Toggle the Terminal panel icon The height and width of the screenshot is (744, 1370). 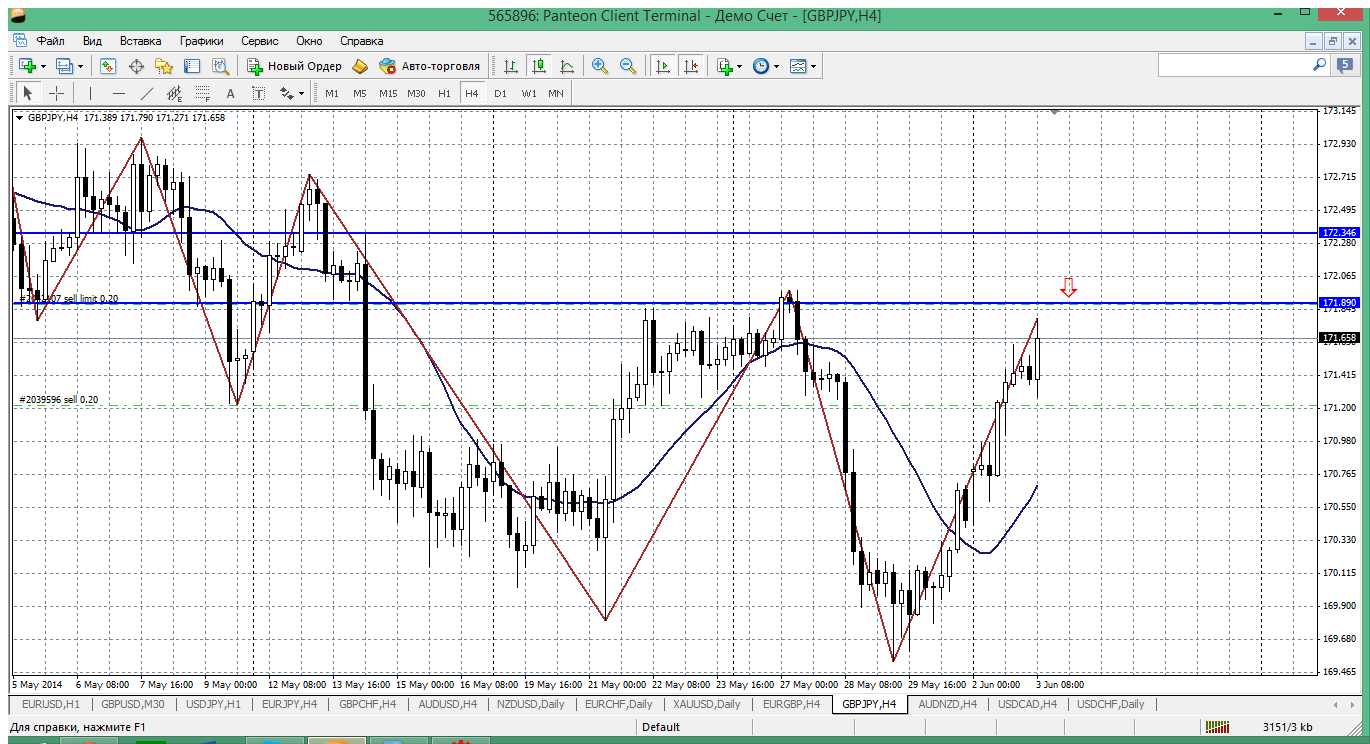tap(192, 66)
